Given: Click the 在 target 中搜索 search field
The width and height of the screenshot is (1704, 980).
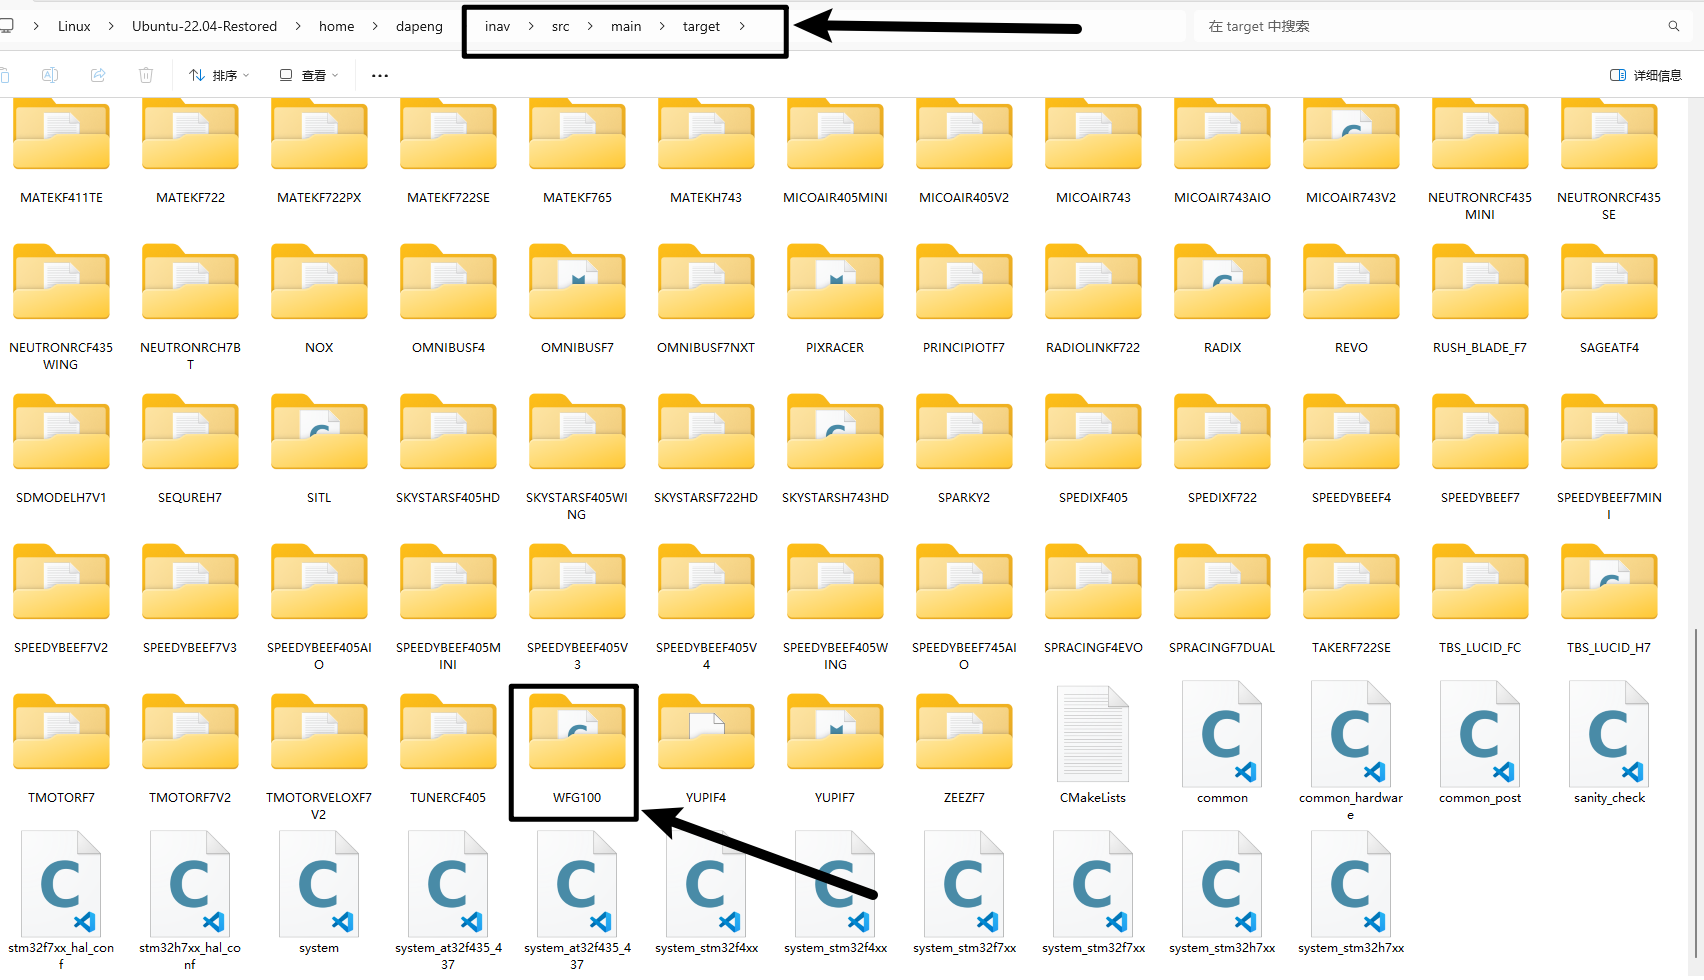Looking at the screenshot, I should [x=1420, y=26].
